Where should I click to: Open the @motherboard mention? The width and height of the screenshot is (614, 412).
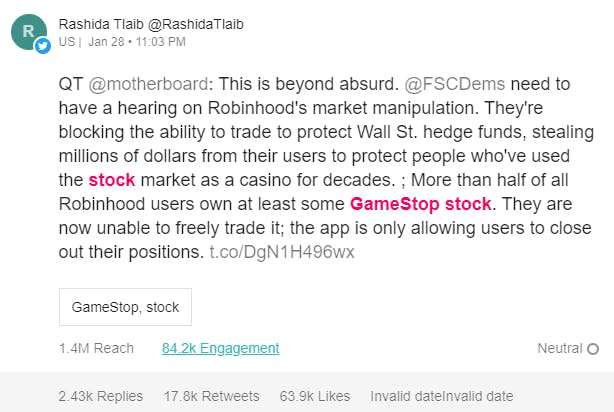point(148,84)
